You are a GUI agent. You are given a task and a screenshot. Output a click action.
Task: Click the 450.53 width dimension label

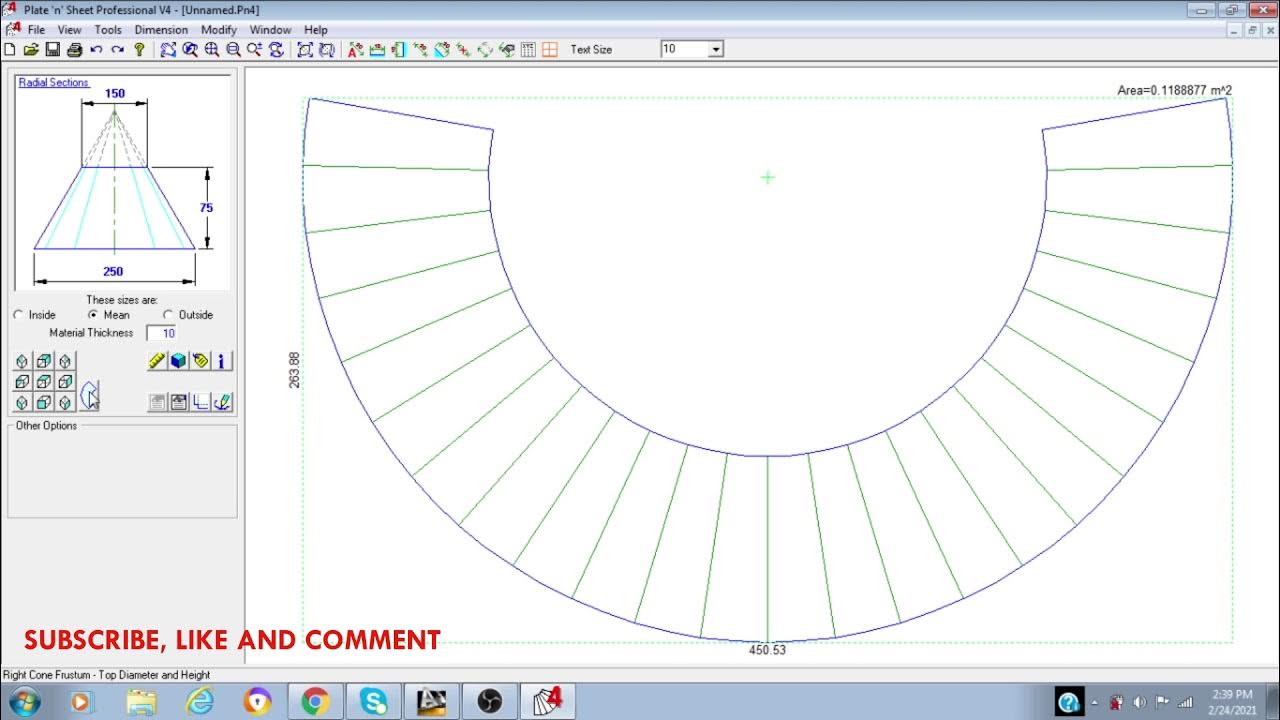coord(767,650)
